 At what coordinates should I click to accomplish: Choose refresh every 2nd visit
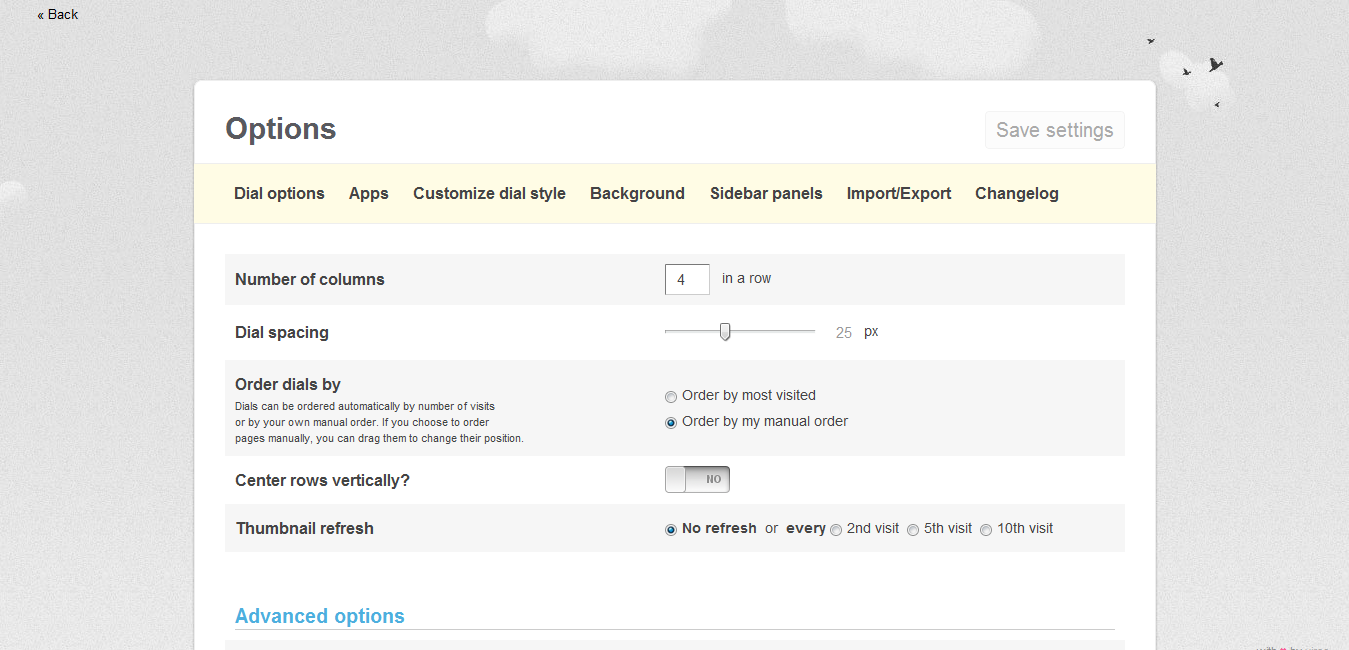[x=836, y=530]
